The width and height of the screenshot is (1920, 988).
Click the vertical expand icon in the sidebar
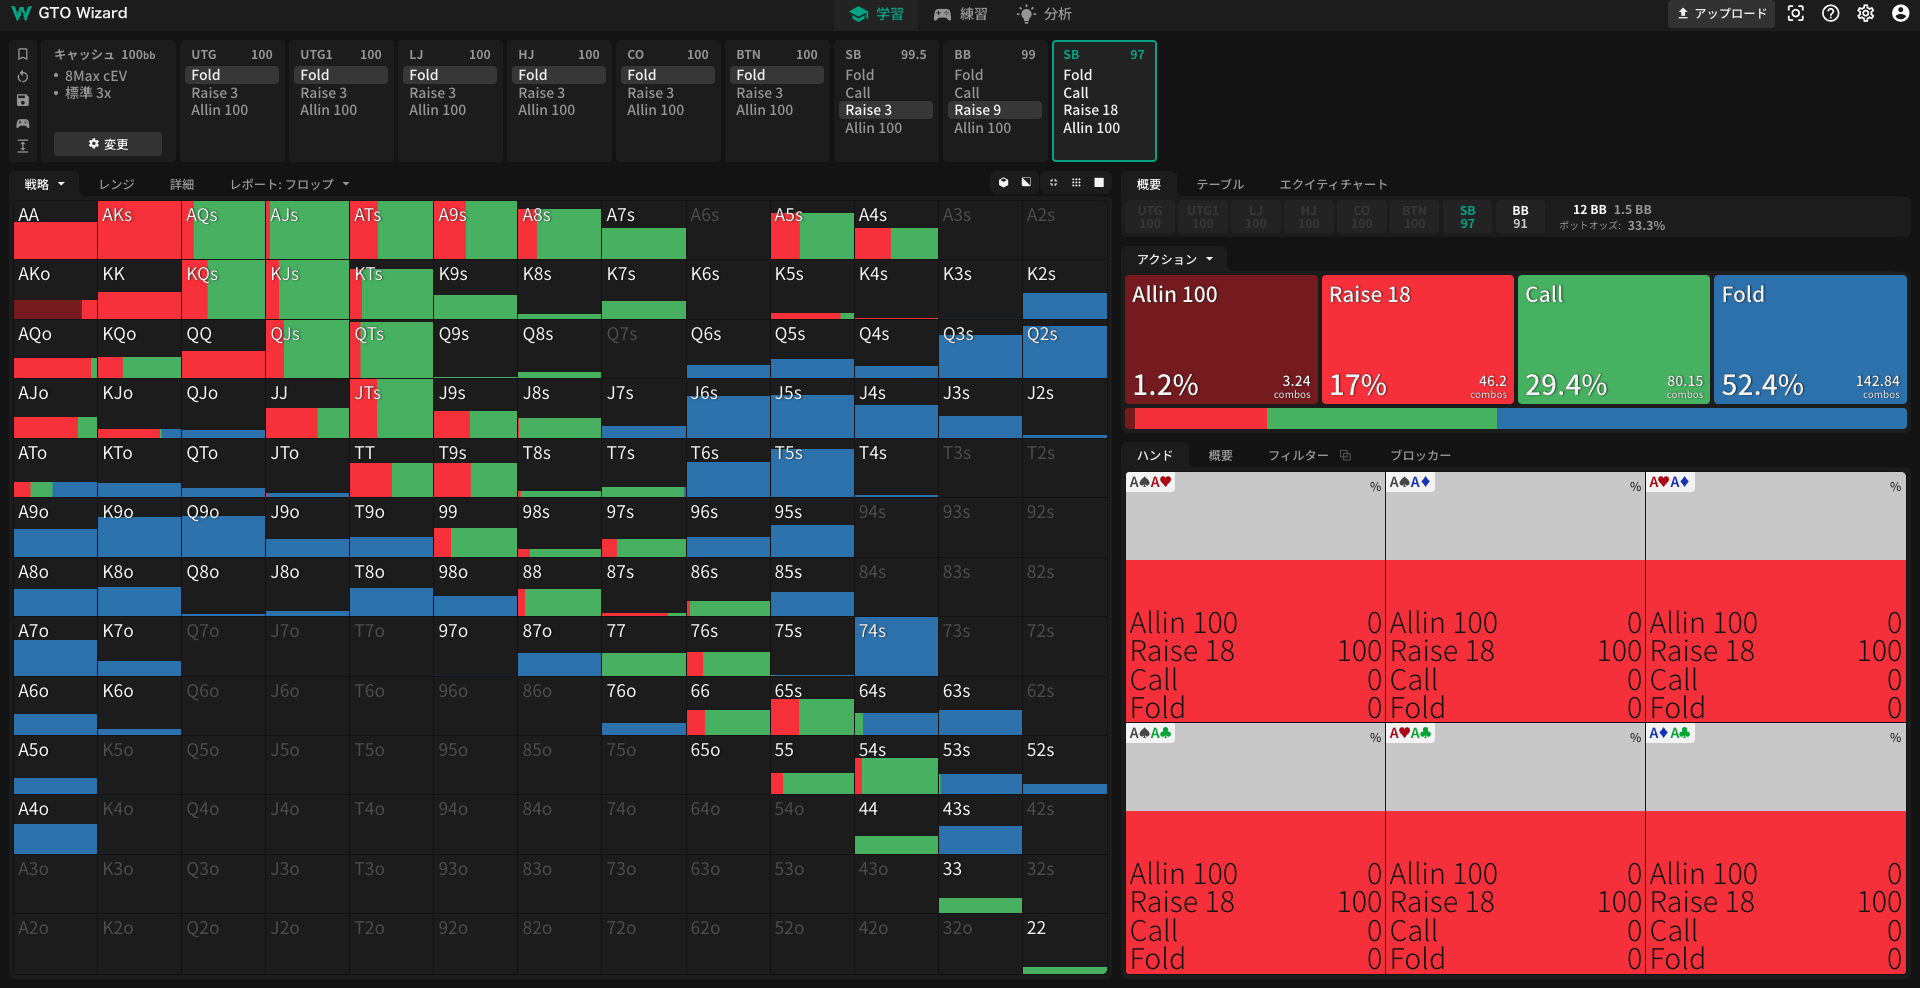23,146
